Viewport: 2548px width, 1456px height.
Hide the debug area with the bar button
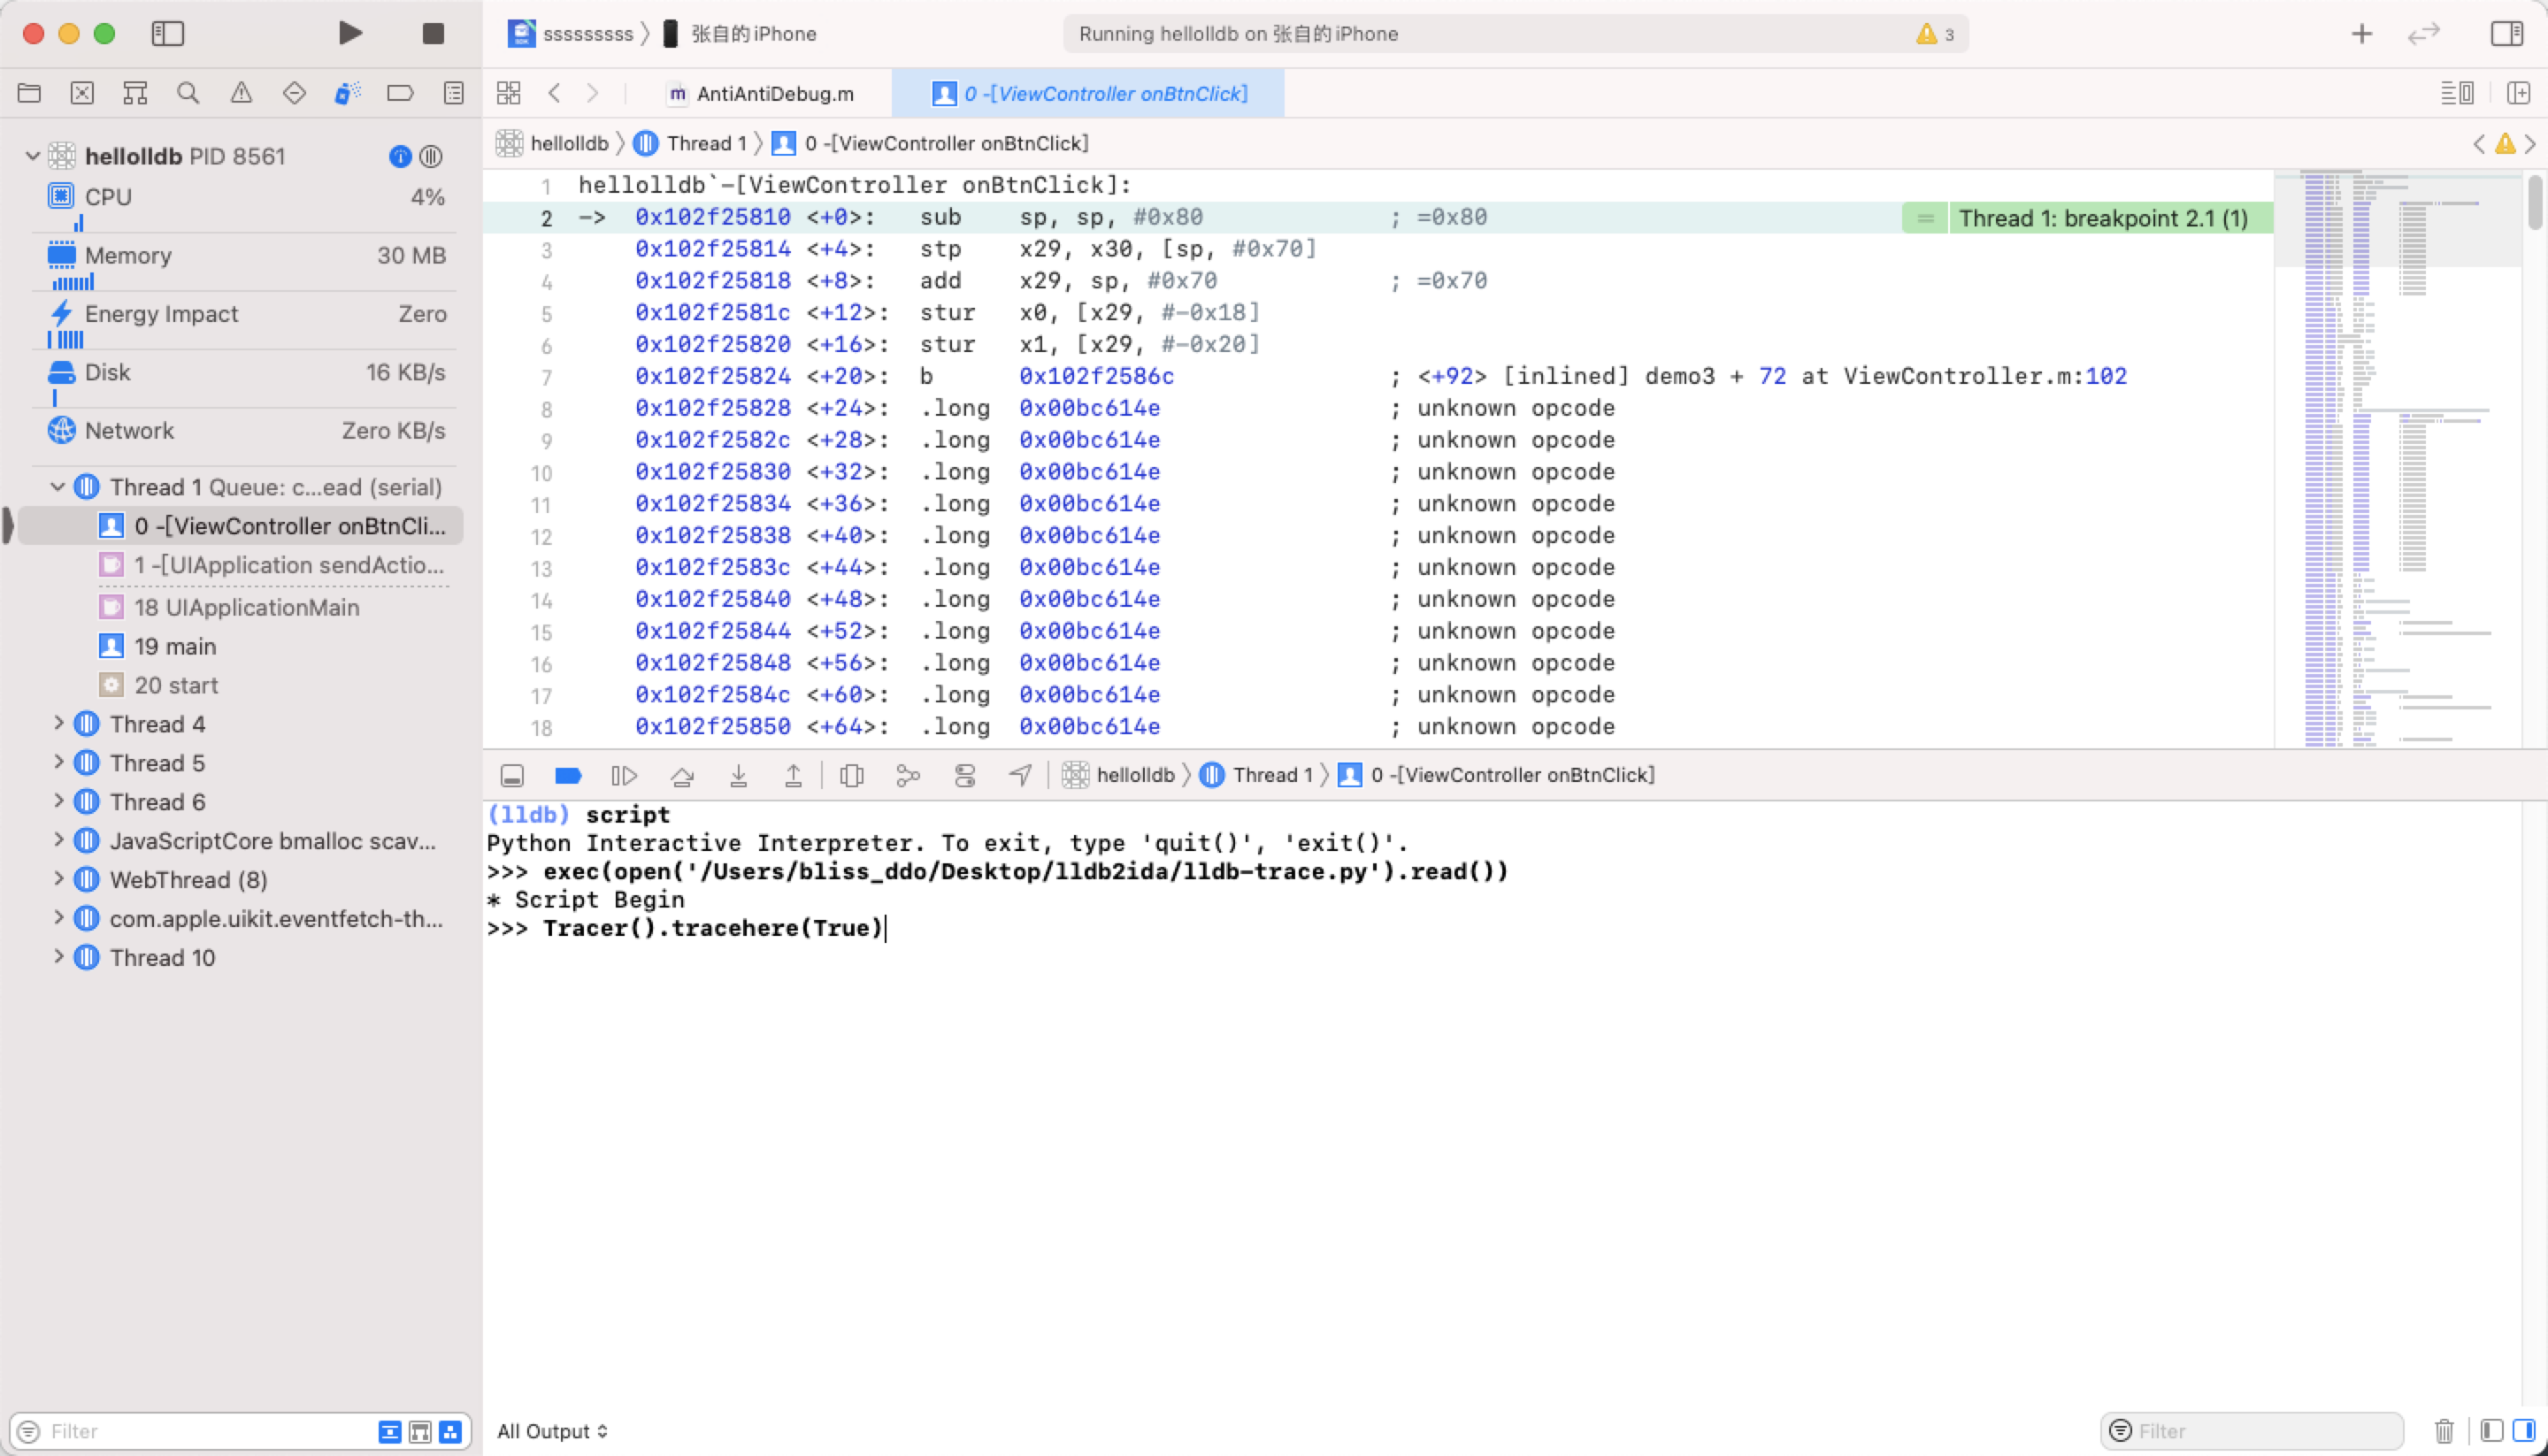point(512,775)
